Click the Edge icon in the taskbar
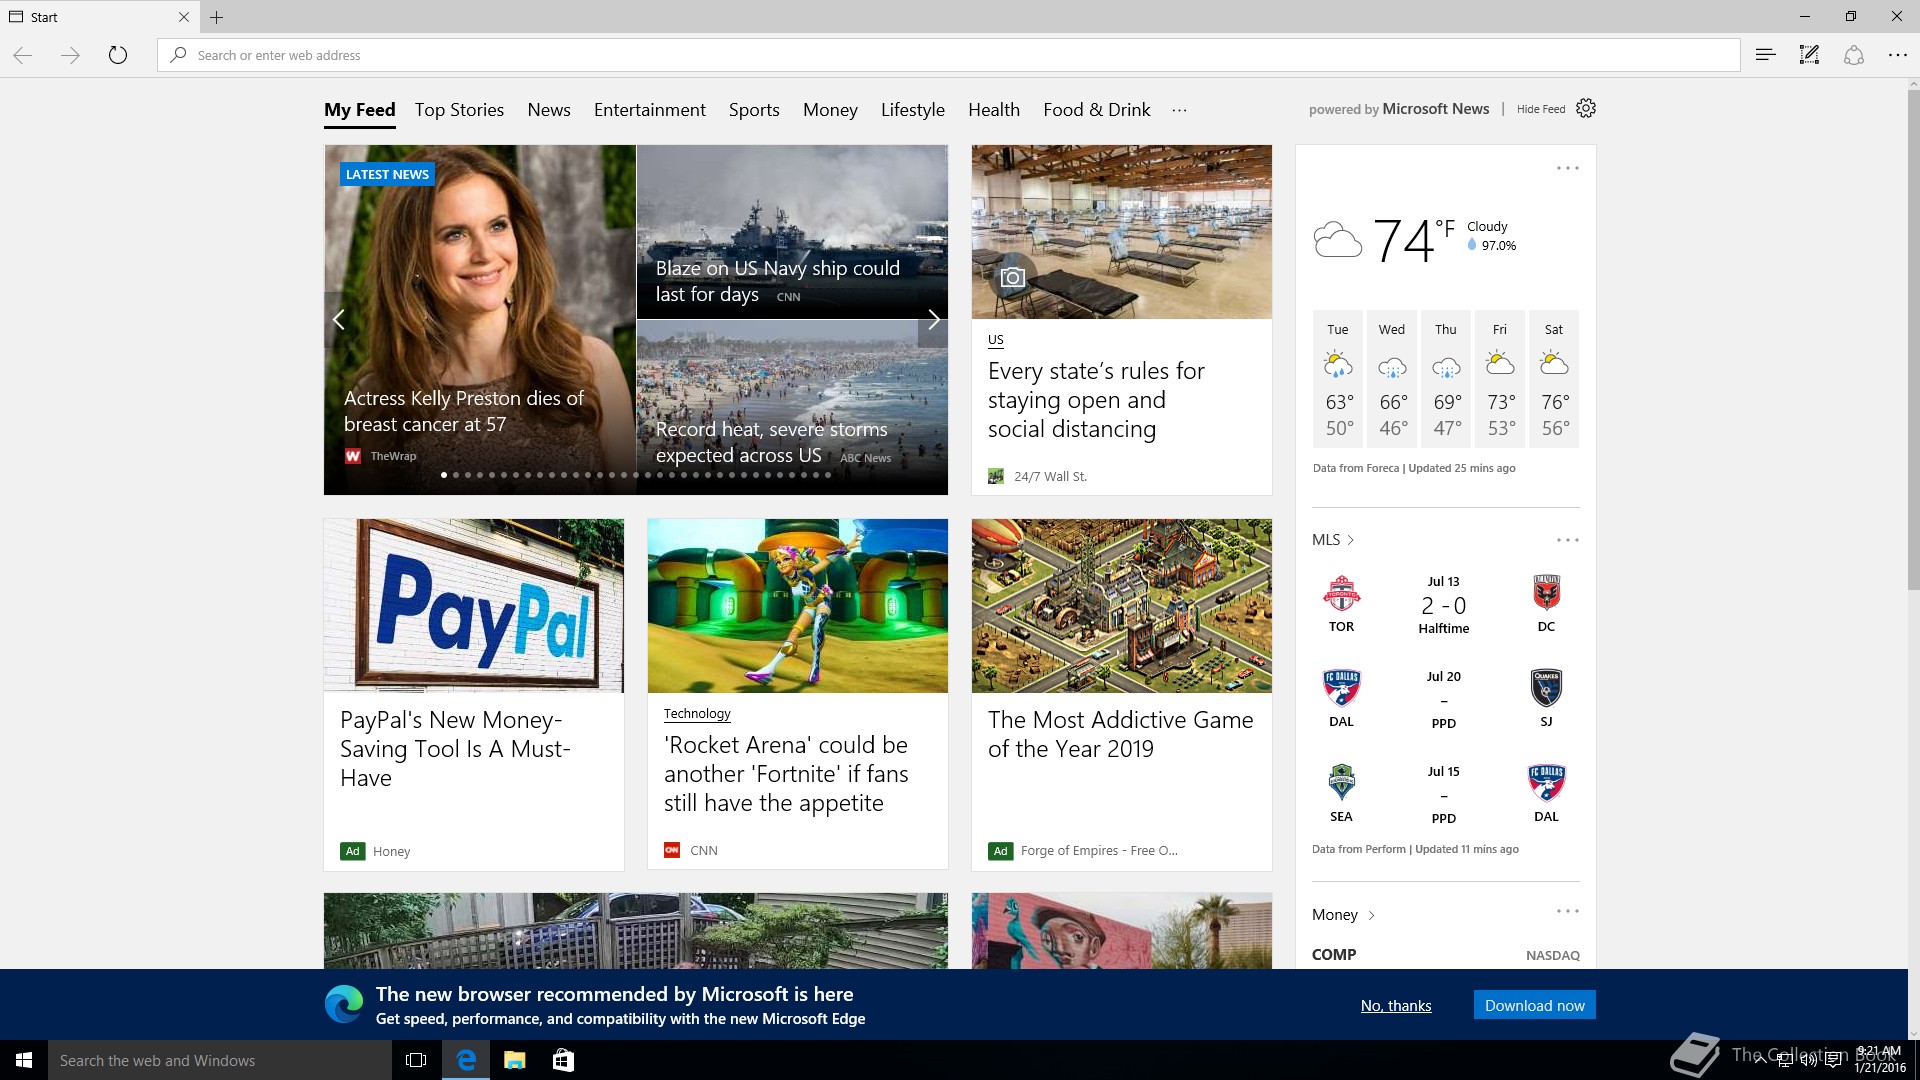The image size is (1920, 1080). pyautogui.click(x=466, y=1060)
